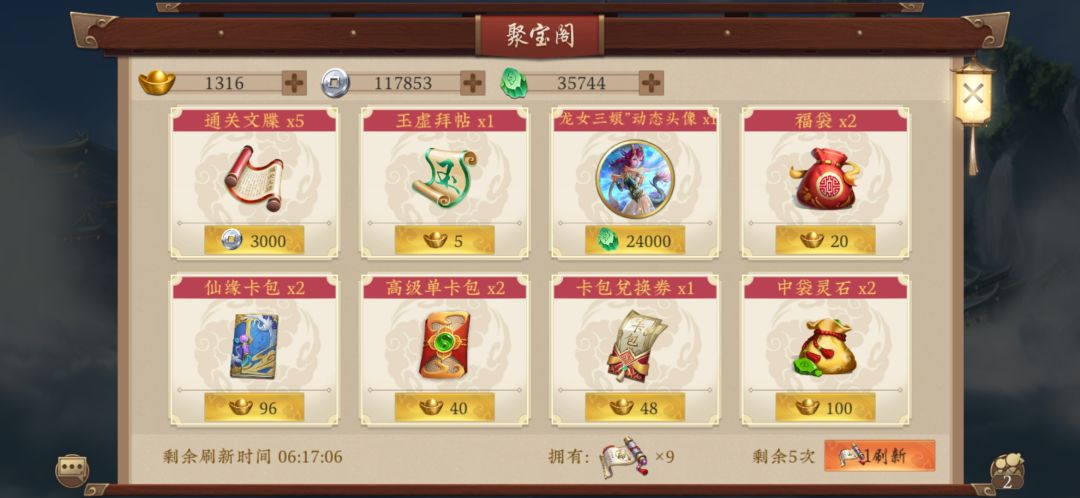
Task: Add more silver coins with plus button
Action: click(x=472, y=83)
